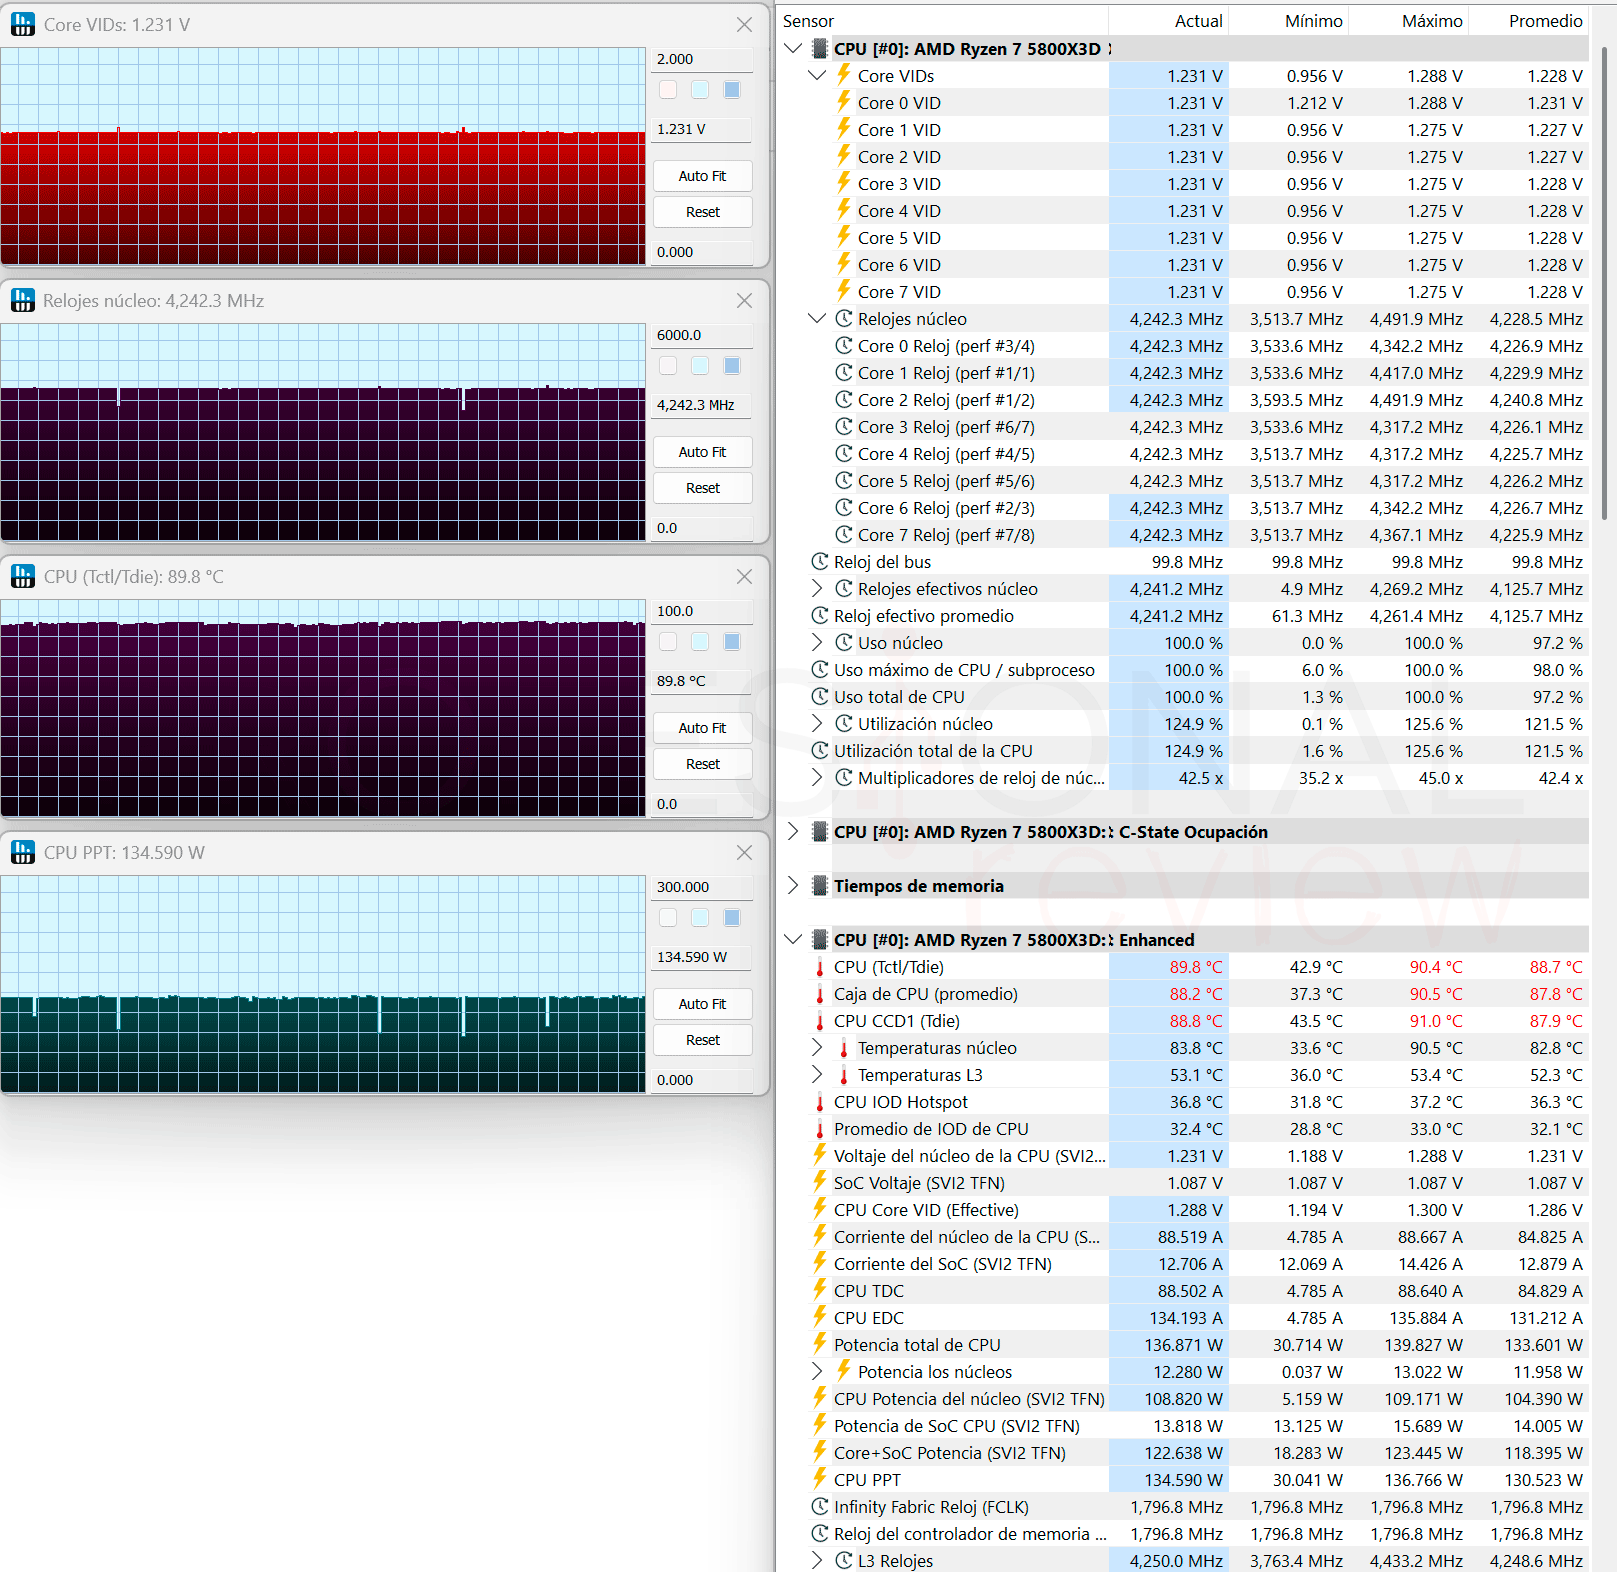
Task: Click the lightning icon beside Core 4 VID
Action: (x=844, y=210)
